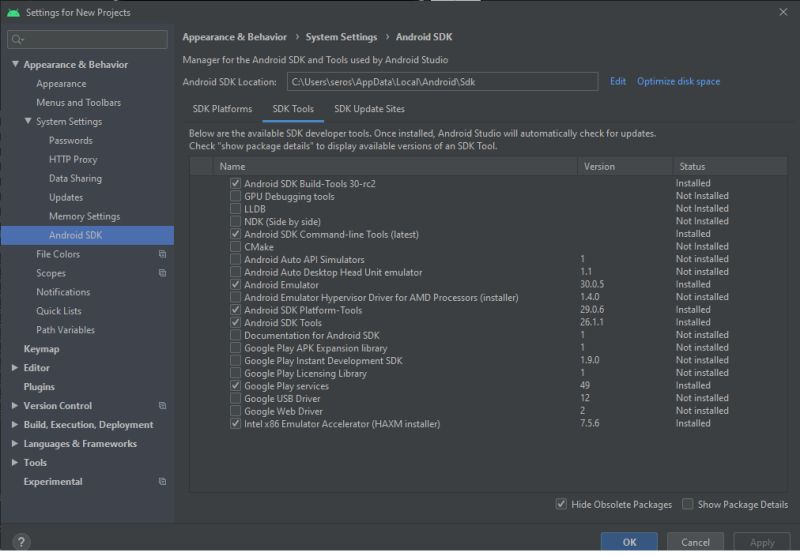This screenshot has width=800, height=556.
Task: Click the Google Play Instant Development SDK row
Action: pos(488,360)
